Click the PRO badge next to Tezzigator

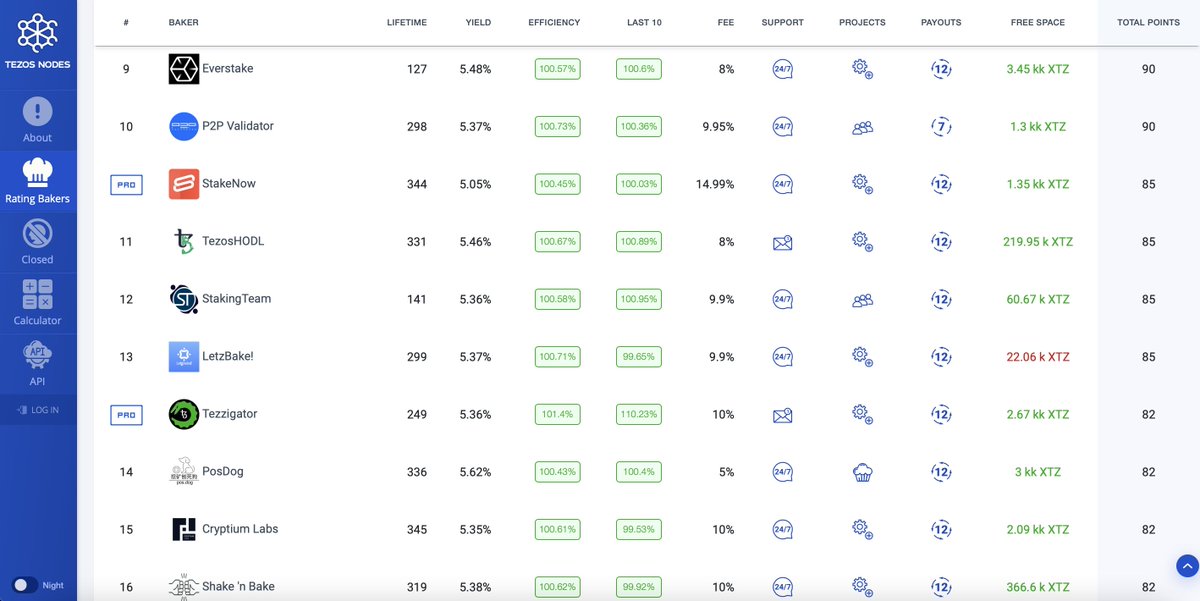[x=126, y=415]
